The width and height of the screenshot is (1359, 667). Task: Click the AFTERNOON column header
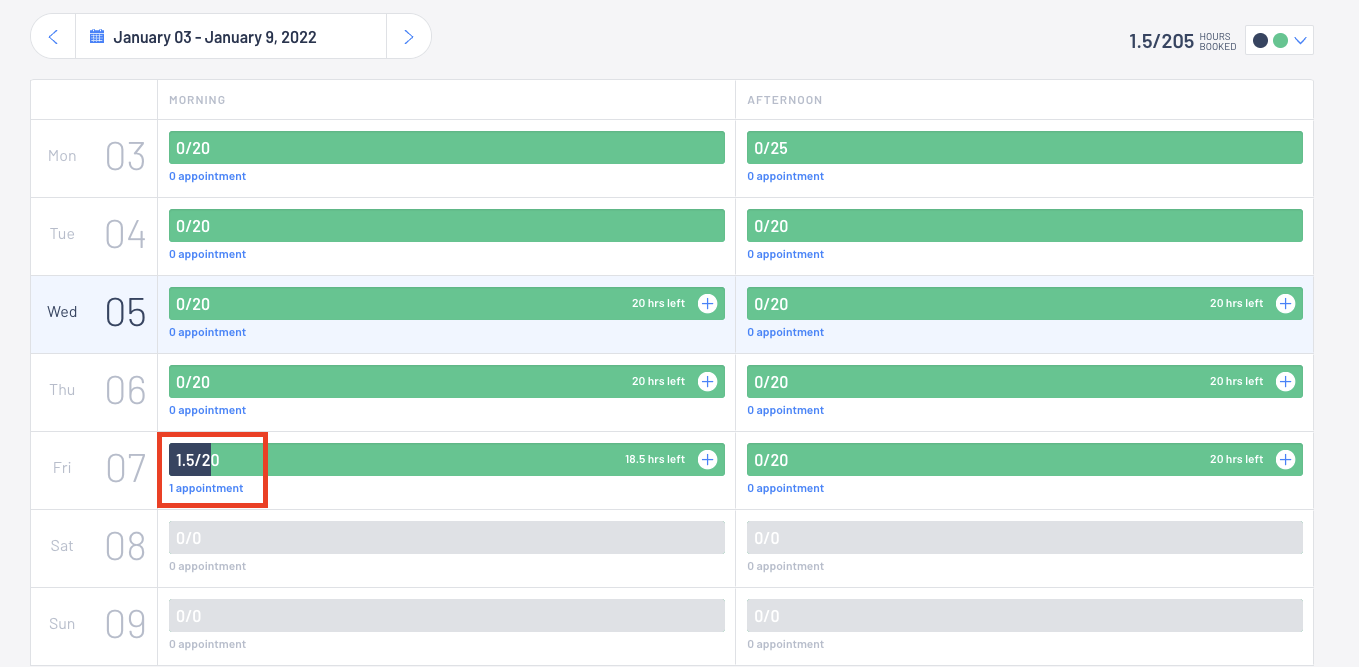click(x=785, y=100)
